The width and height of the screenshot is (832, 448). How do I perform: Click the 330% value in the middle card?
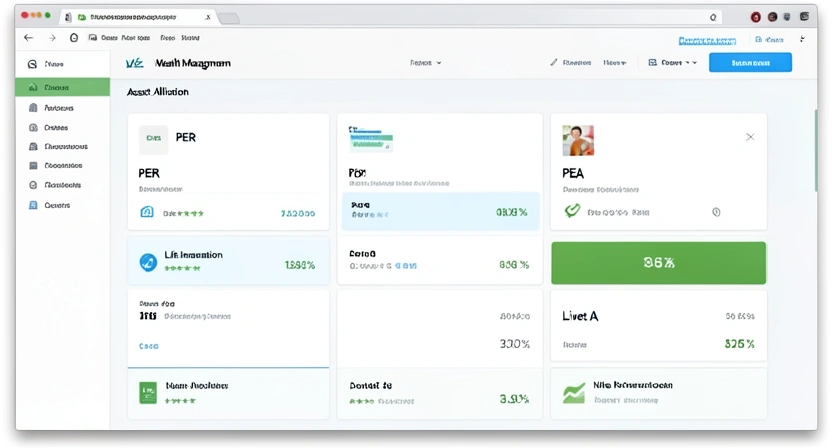[514, 344]
